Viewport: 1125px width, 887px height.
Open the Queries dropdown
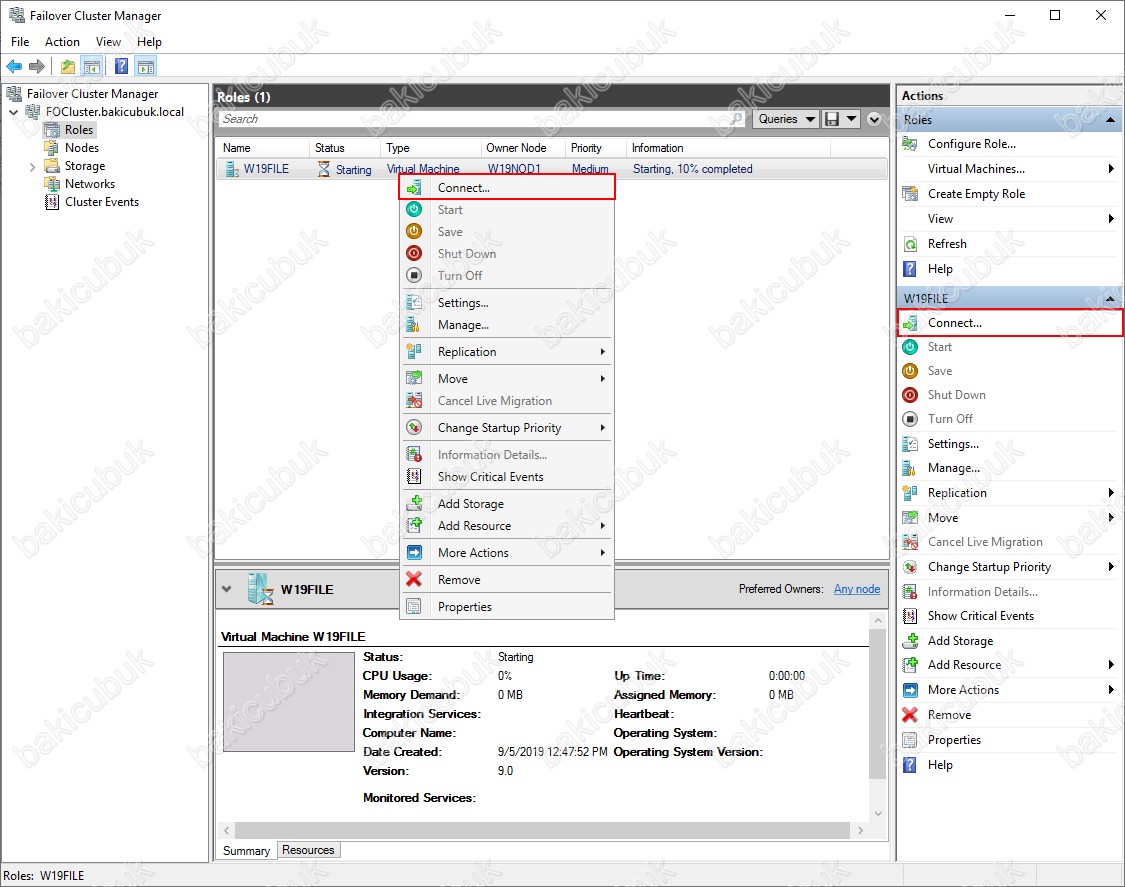[x=786, y=119]
